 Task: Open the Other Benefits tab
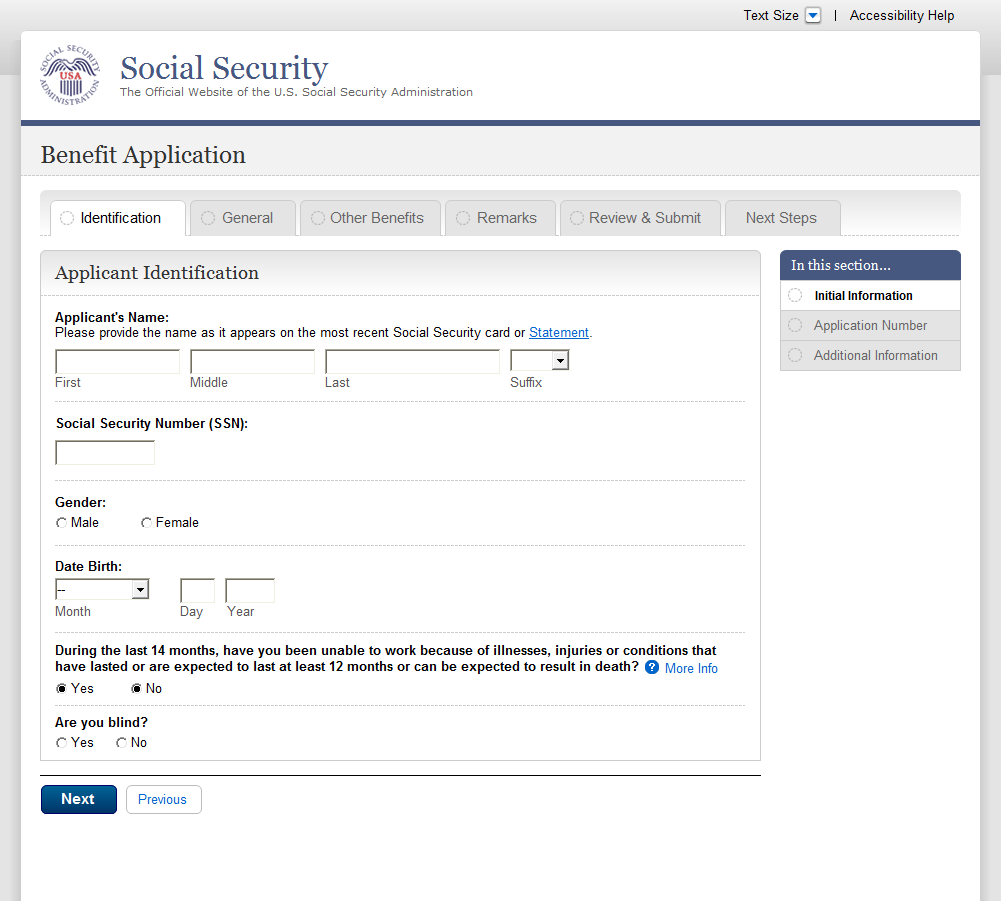tap(370, 218)
